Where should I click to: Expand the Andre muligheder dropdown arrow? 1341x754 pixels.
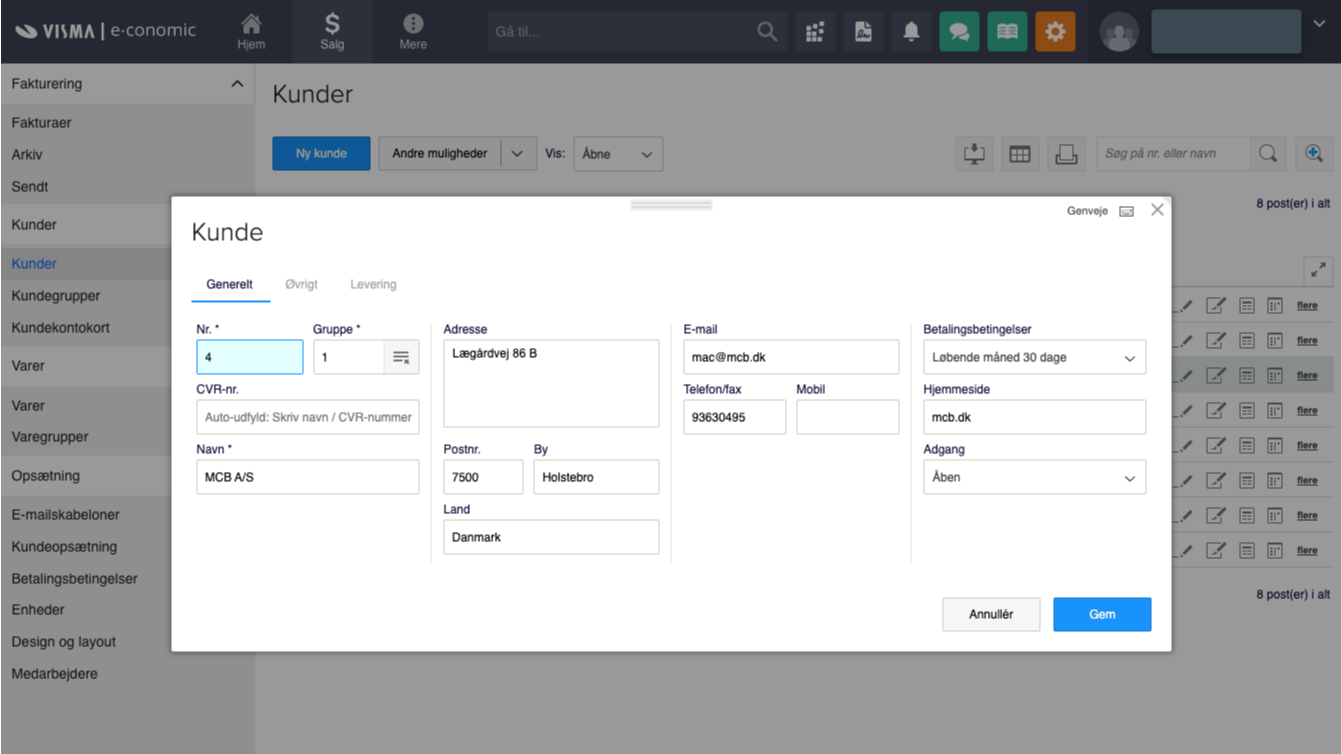tap(518, 153)
